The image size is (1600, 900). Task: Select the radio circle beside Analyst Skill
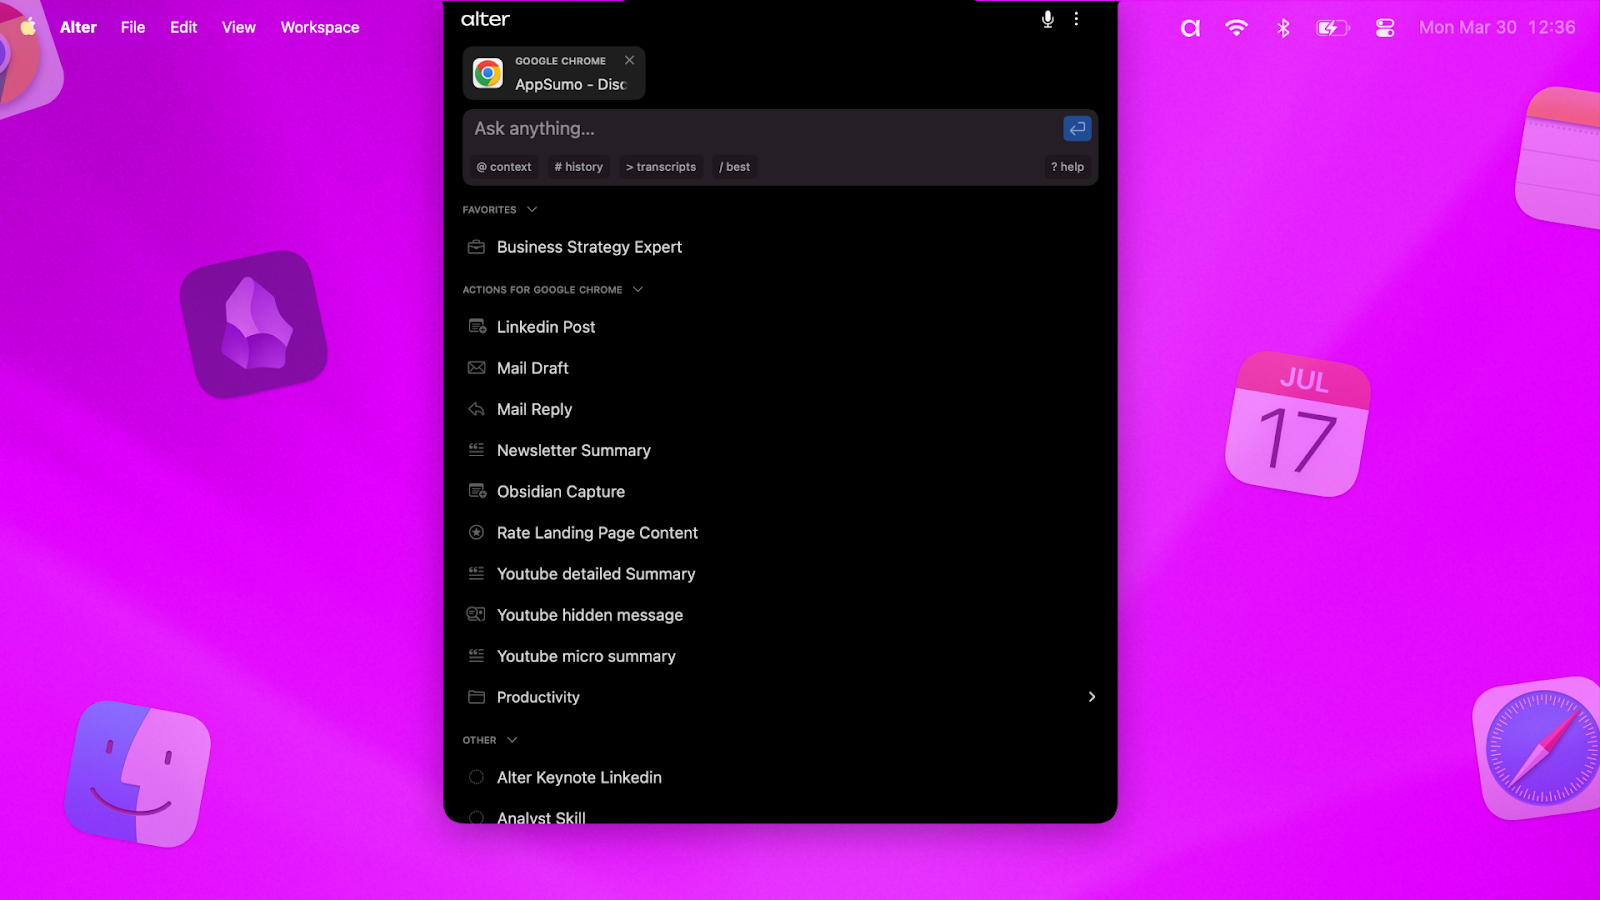(475, 817)
